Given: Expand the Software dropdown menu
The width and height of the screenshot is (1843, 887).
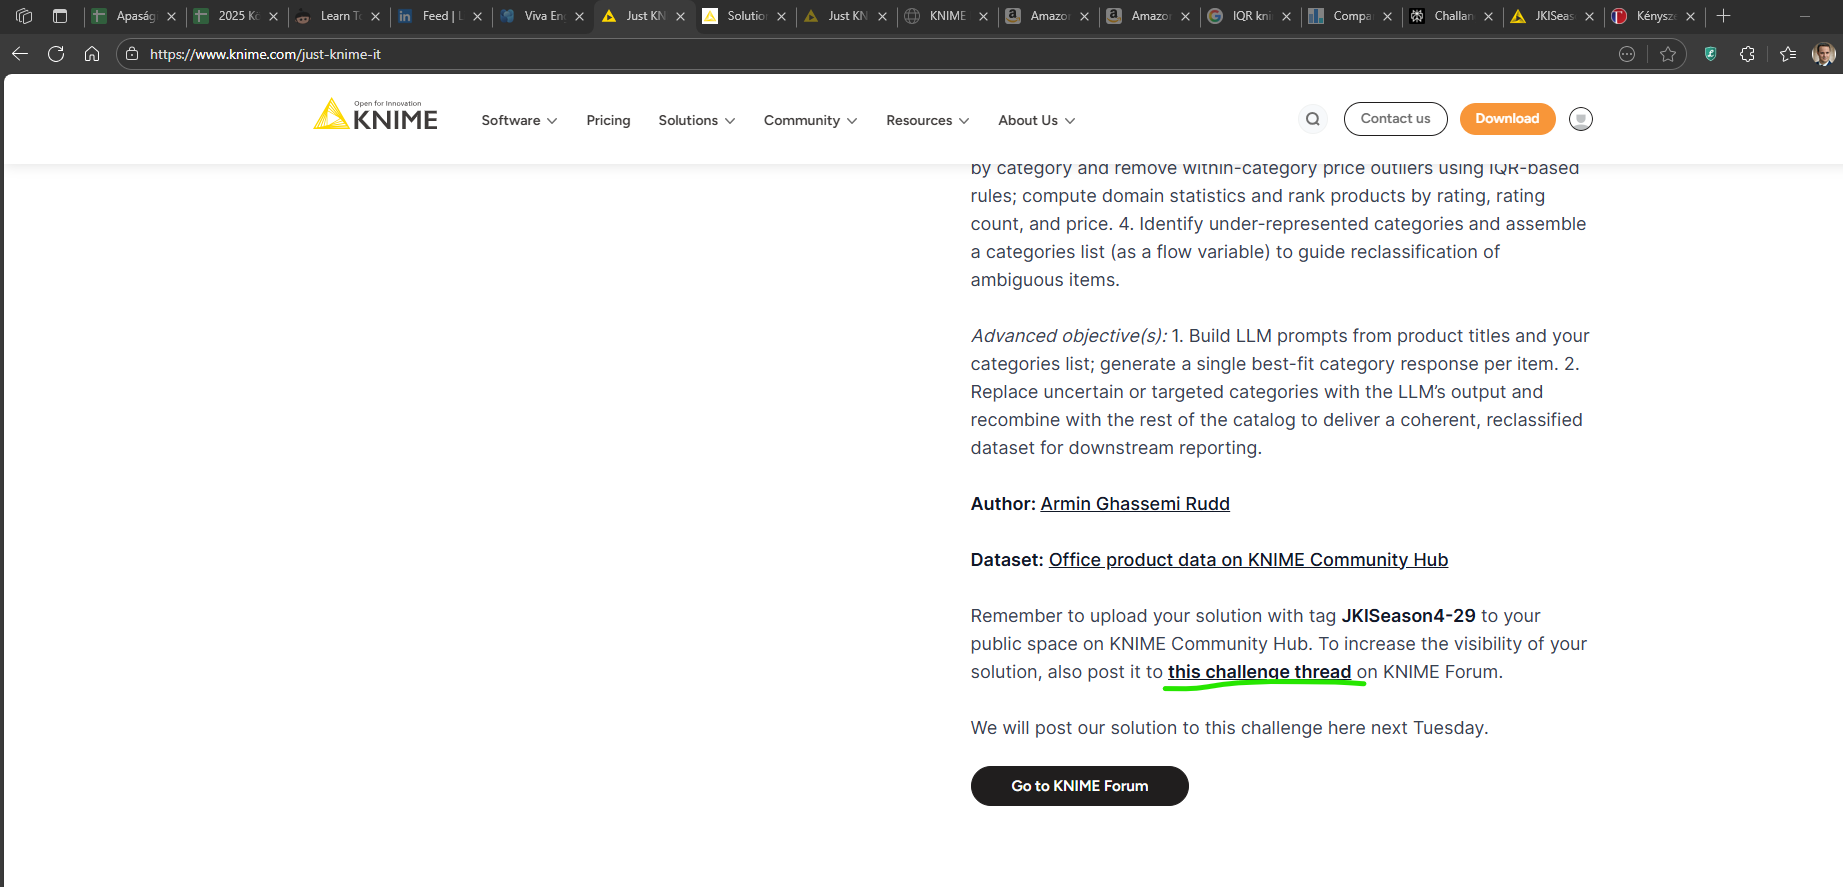Looking at the screenshot, I should [519, 120].
